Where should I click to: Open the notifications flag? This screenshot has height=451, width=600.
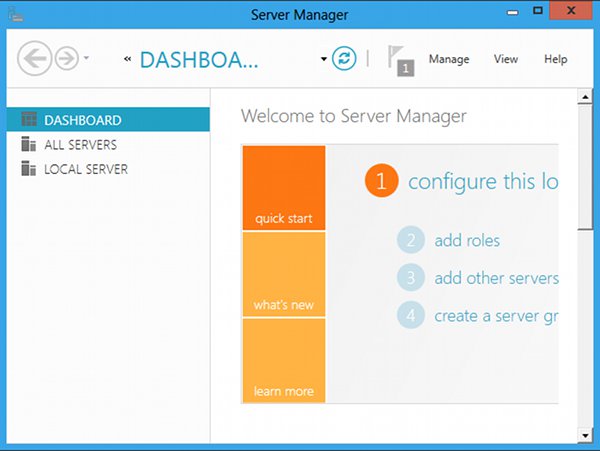coord(401,61)
